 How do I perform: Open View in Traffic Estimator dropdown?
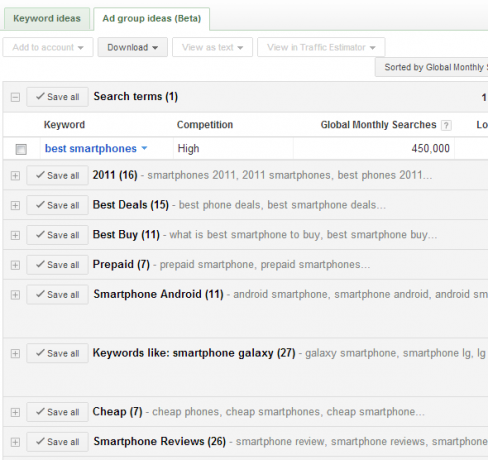[321, 47]
